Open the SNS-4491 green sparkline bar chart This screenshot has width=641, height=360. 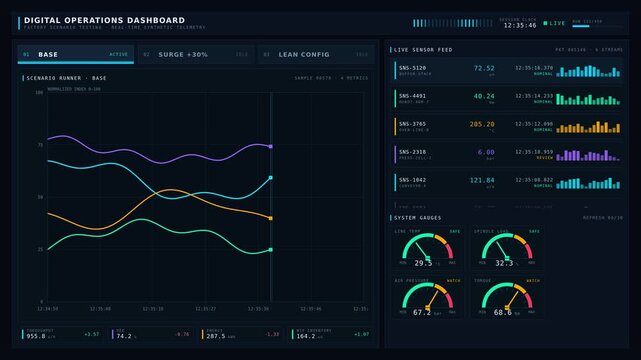[x=588, y=99]
